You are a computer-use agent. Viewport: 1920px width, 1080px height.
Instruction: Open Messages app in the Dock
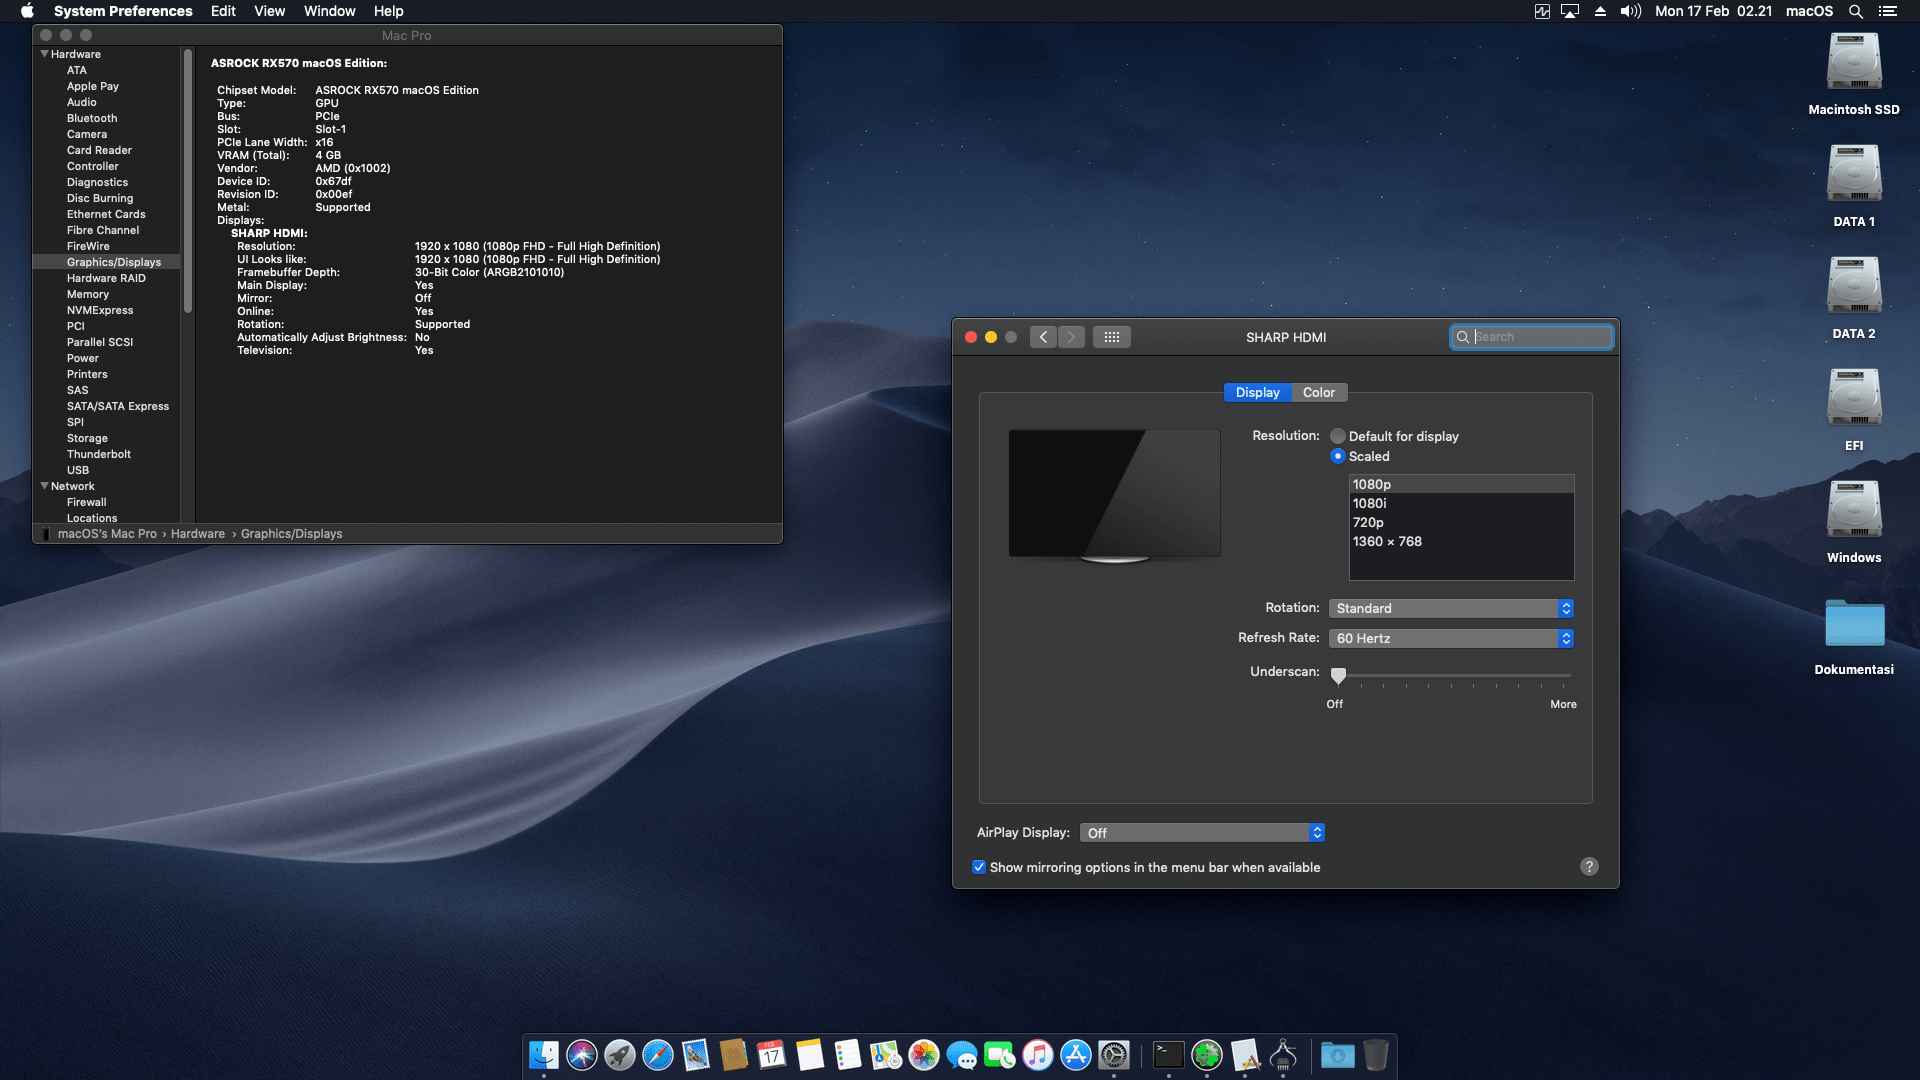(962, 1055)
